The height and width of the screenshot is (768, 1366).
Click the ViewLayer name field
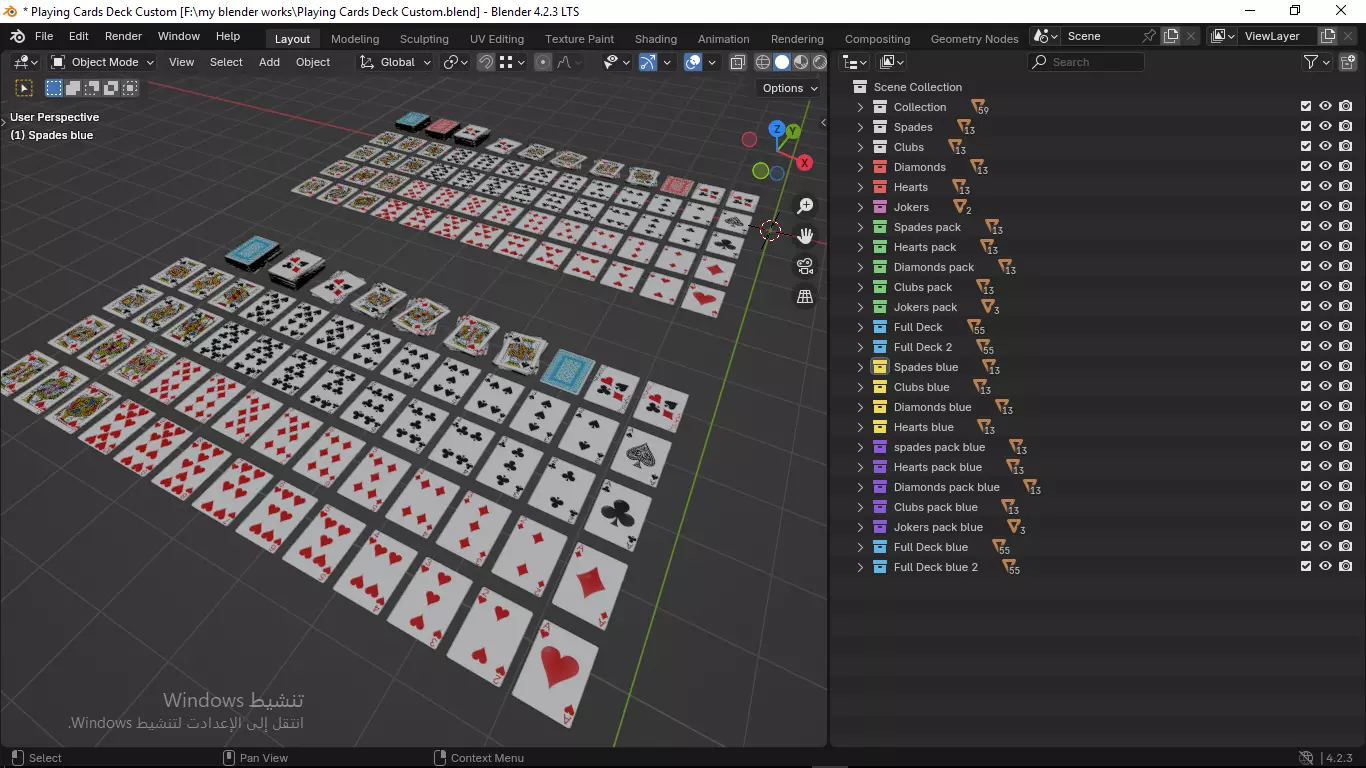[x=1278, y=36]
